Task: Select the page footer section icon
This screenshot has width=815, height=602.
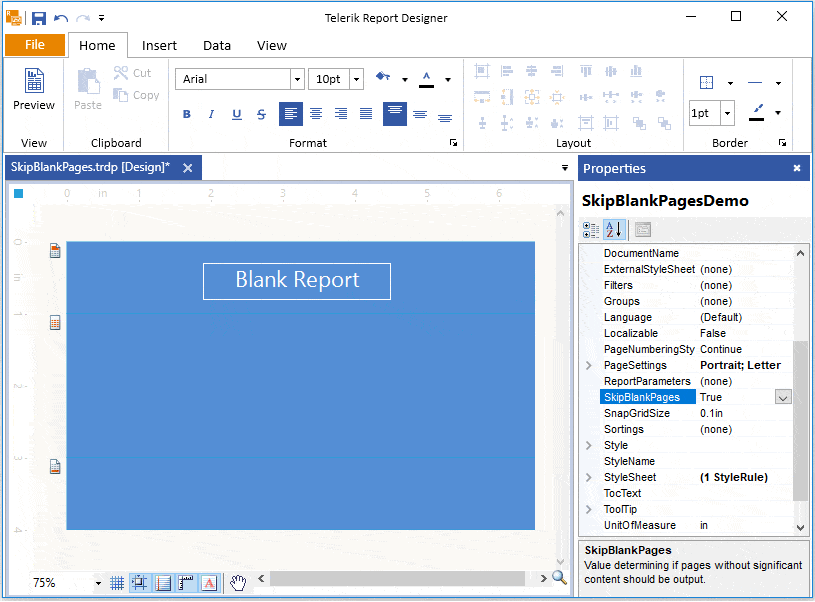Action: pyautogui.click(x=55, y=467)
